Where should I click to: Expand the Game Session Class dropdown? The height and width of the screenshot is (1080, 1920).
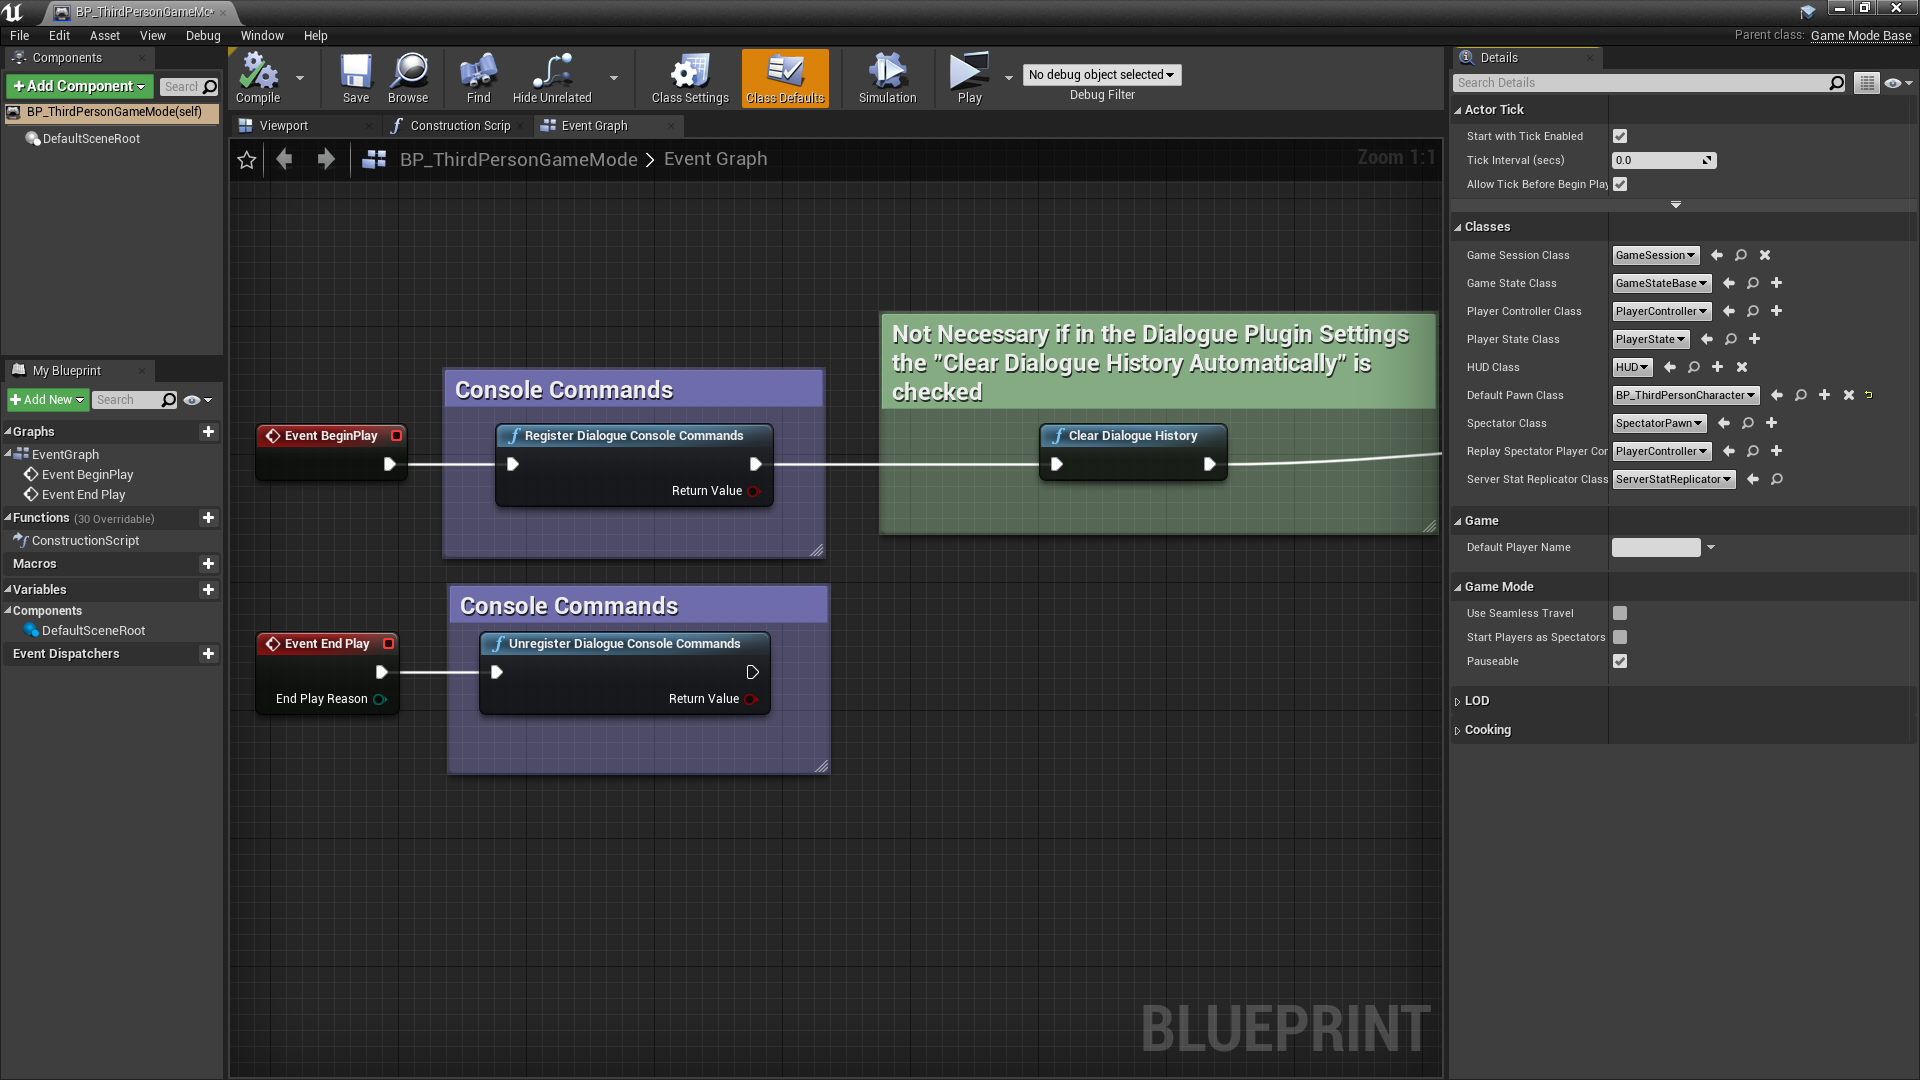1654,255
